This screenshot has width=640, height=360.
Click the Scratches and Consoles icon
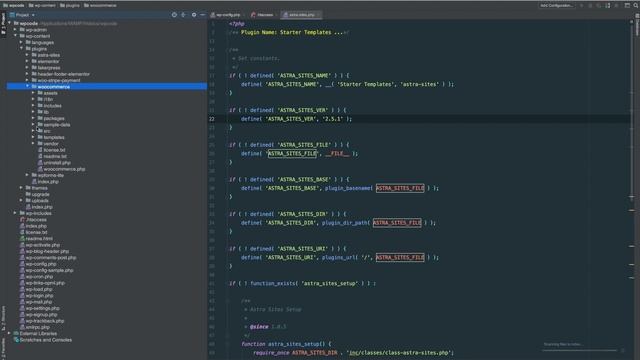click(16, 340)
